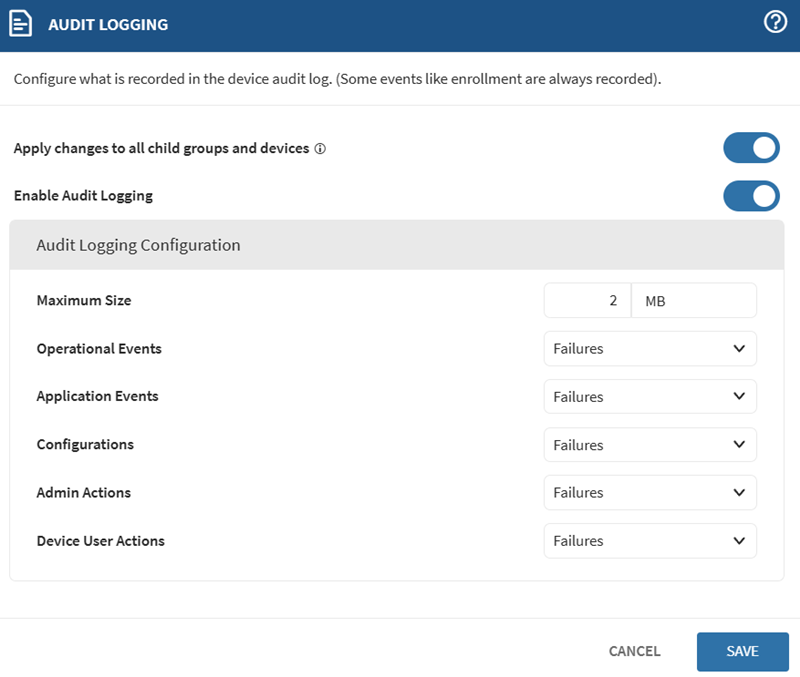Open help via the question mark icon
The width and height of the screenshot is (800, 677).
coord(775,22)
